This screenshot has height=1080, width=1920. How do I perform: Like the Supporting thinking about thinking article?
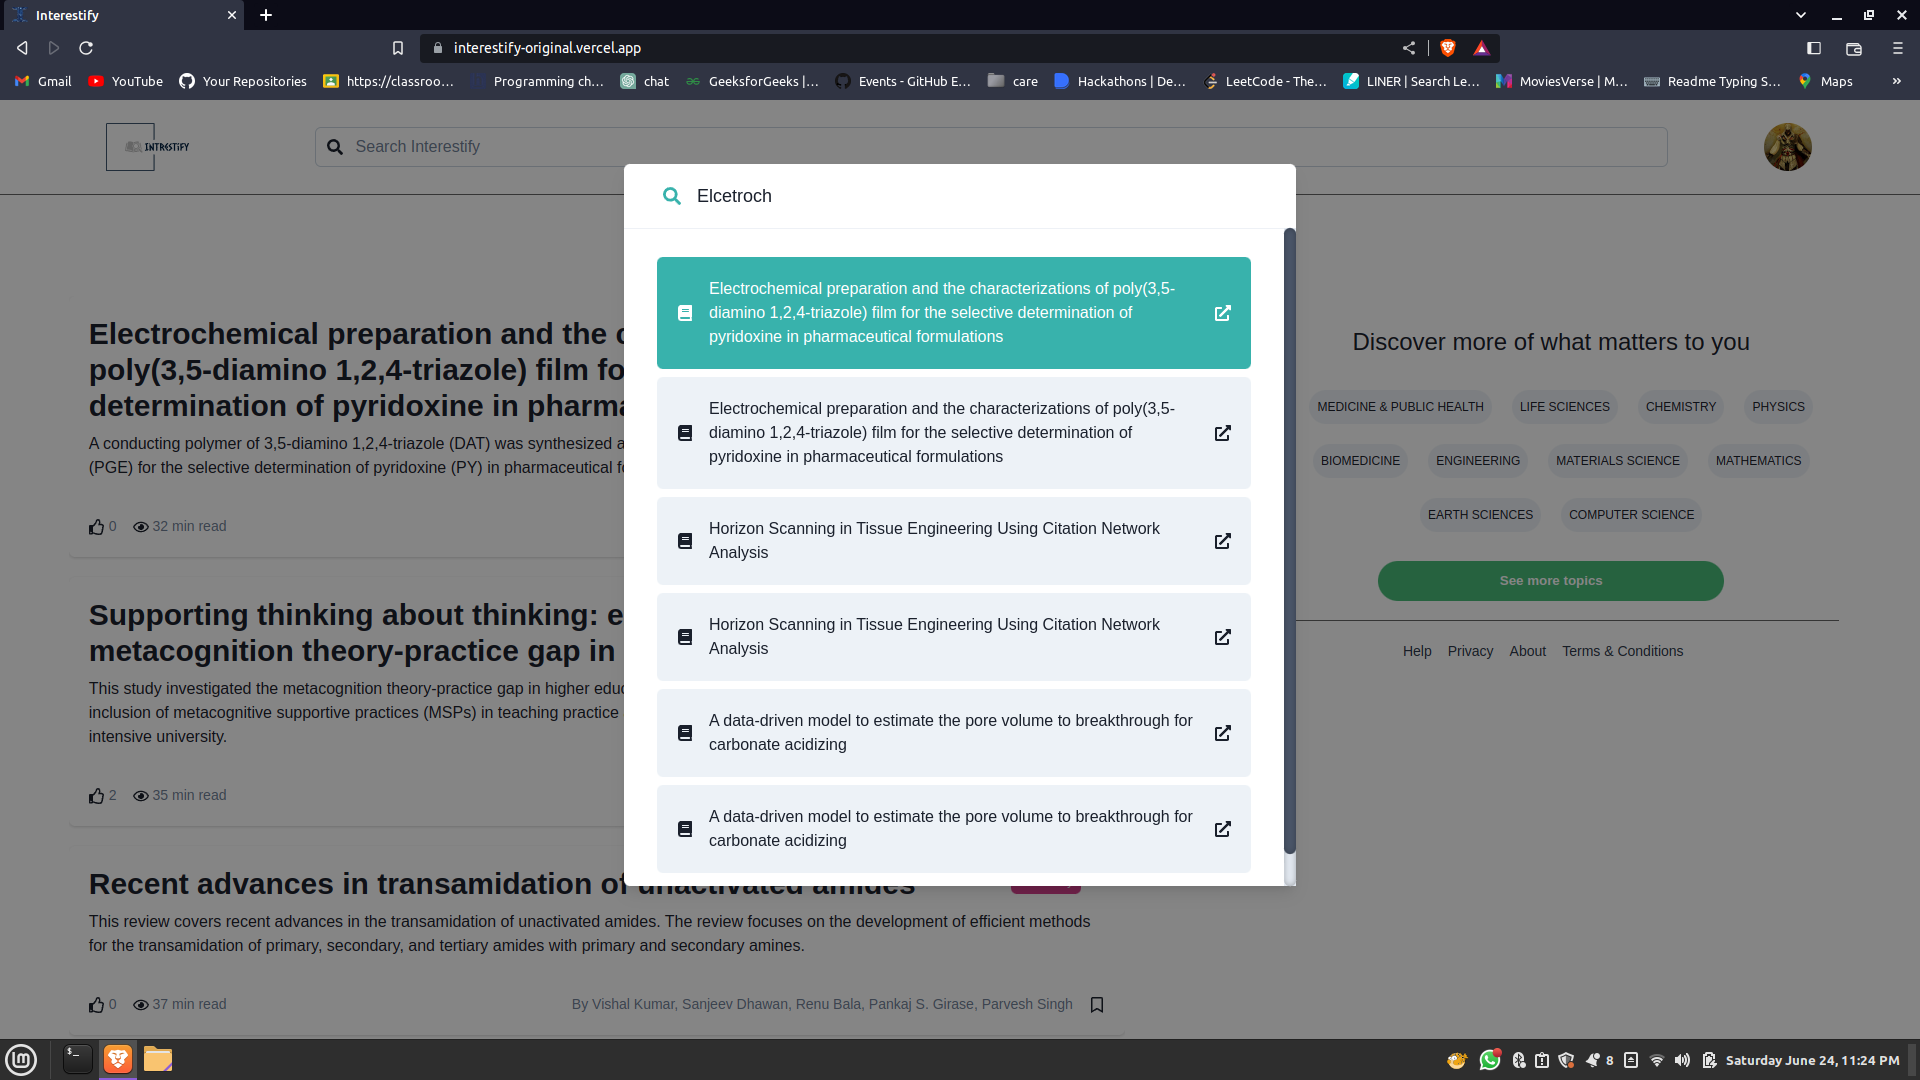(x=97, y=796)
